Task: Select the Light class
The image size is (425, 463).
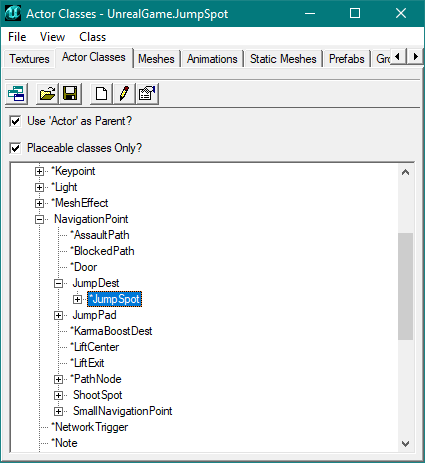Action: pos(64,187)
